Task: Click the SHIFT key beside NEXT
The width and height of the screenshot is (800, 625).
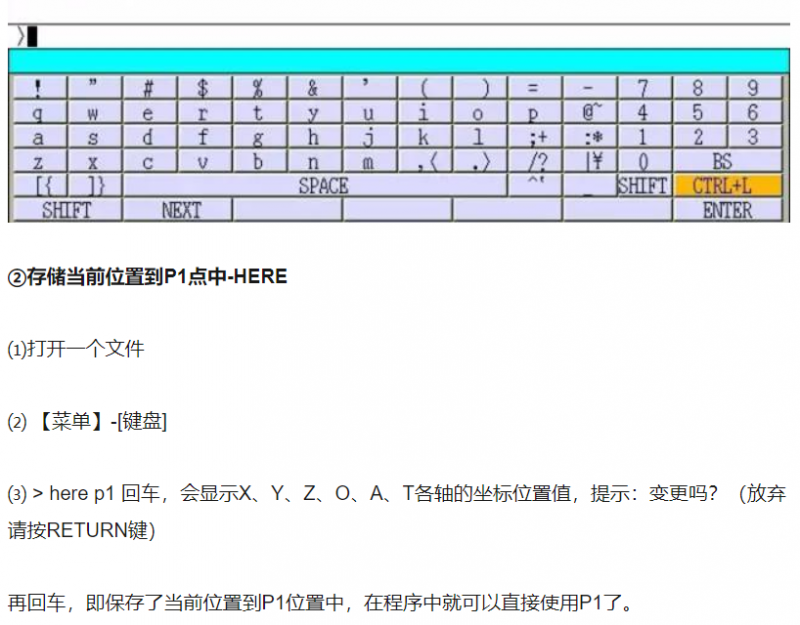Action: pos(67,210)
